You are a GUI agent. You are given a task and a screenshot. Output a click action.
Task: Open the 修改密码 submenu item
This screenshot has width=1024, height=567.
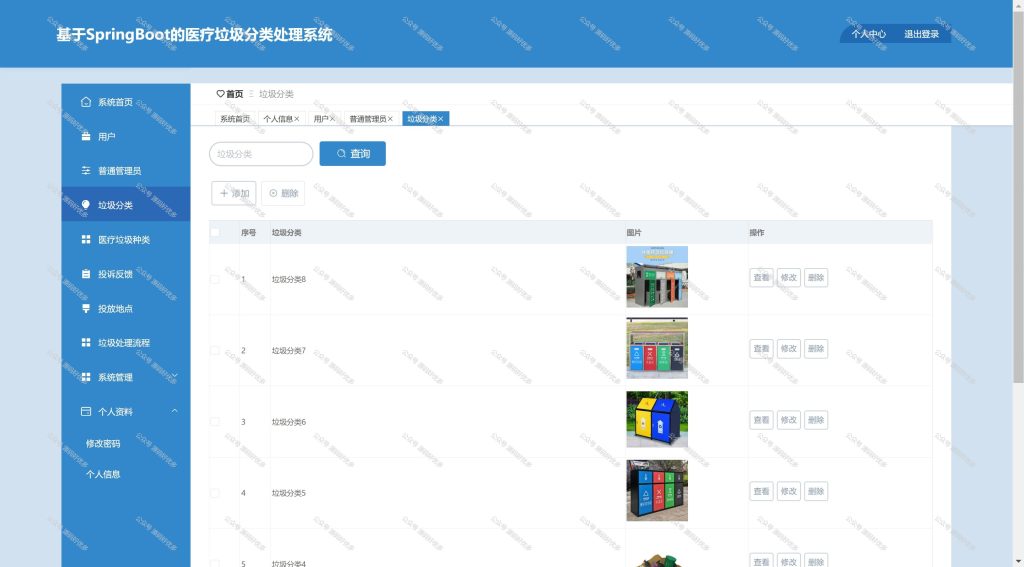tap(103, 443)
